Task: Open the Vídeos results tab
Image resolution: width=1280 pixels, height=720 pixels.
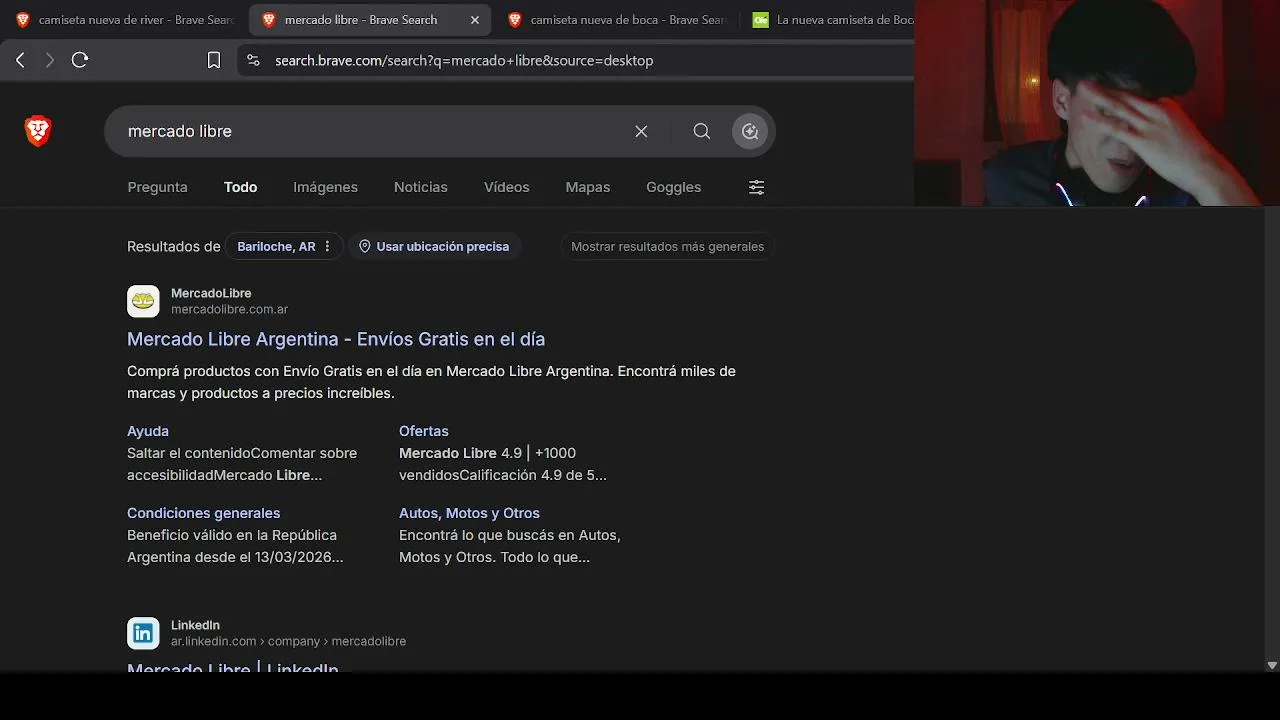Action: click(x=506, y=187)
